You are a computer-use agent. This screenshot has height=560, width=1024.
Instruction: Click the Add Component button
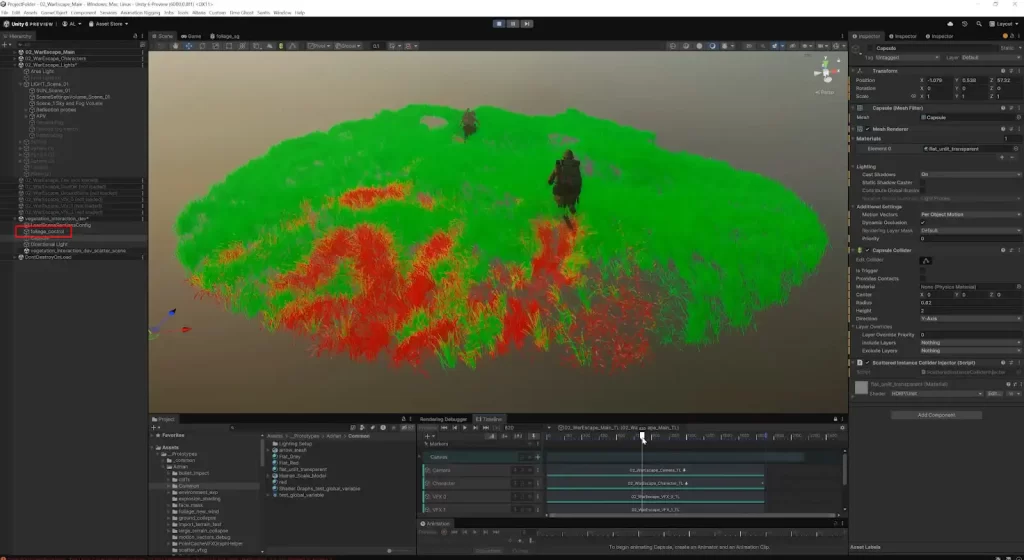[x=936, y=414]
